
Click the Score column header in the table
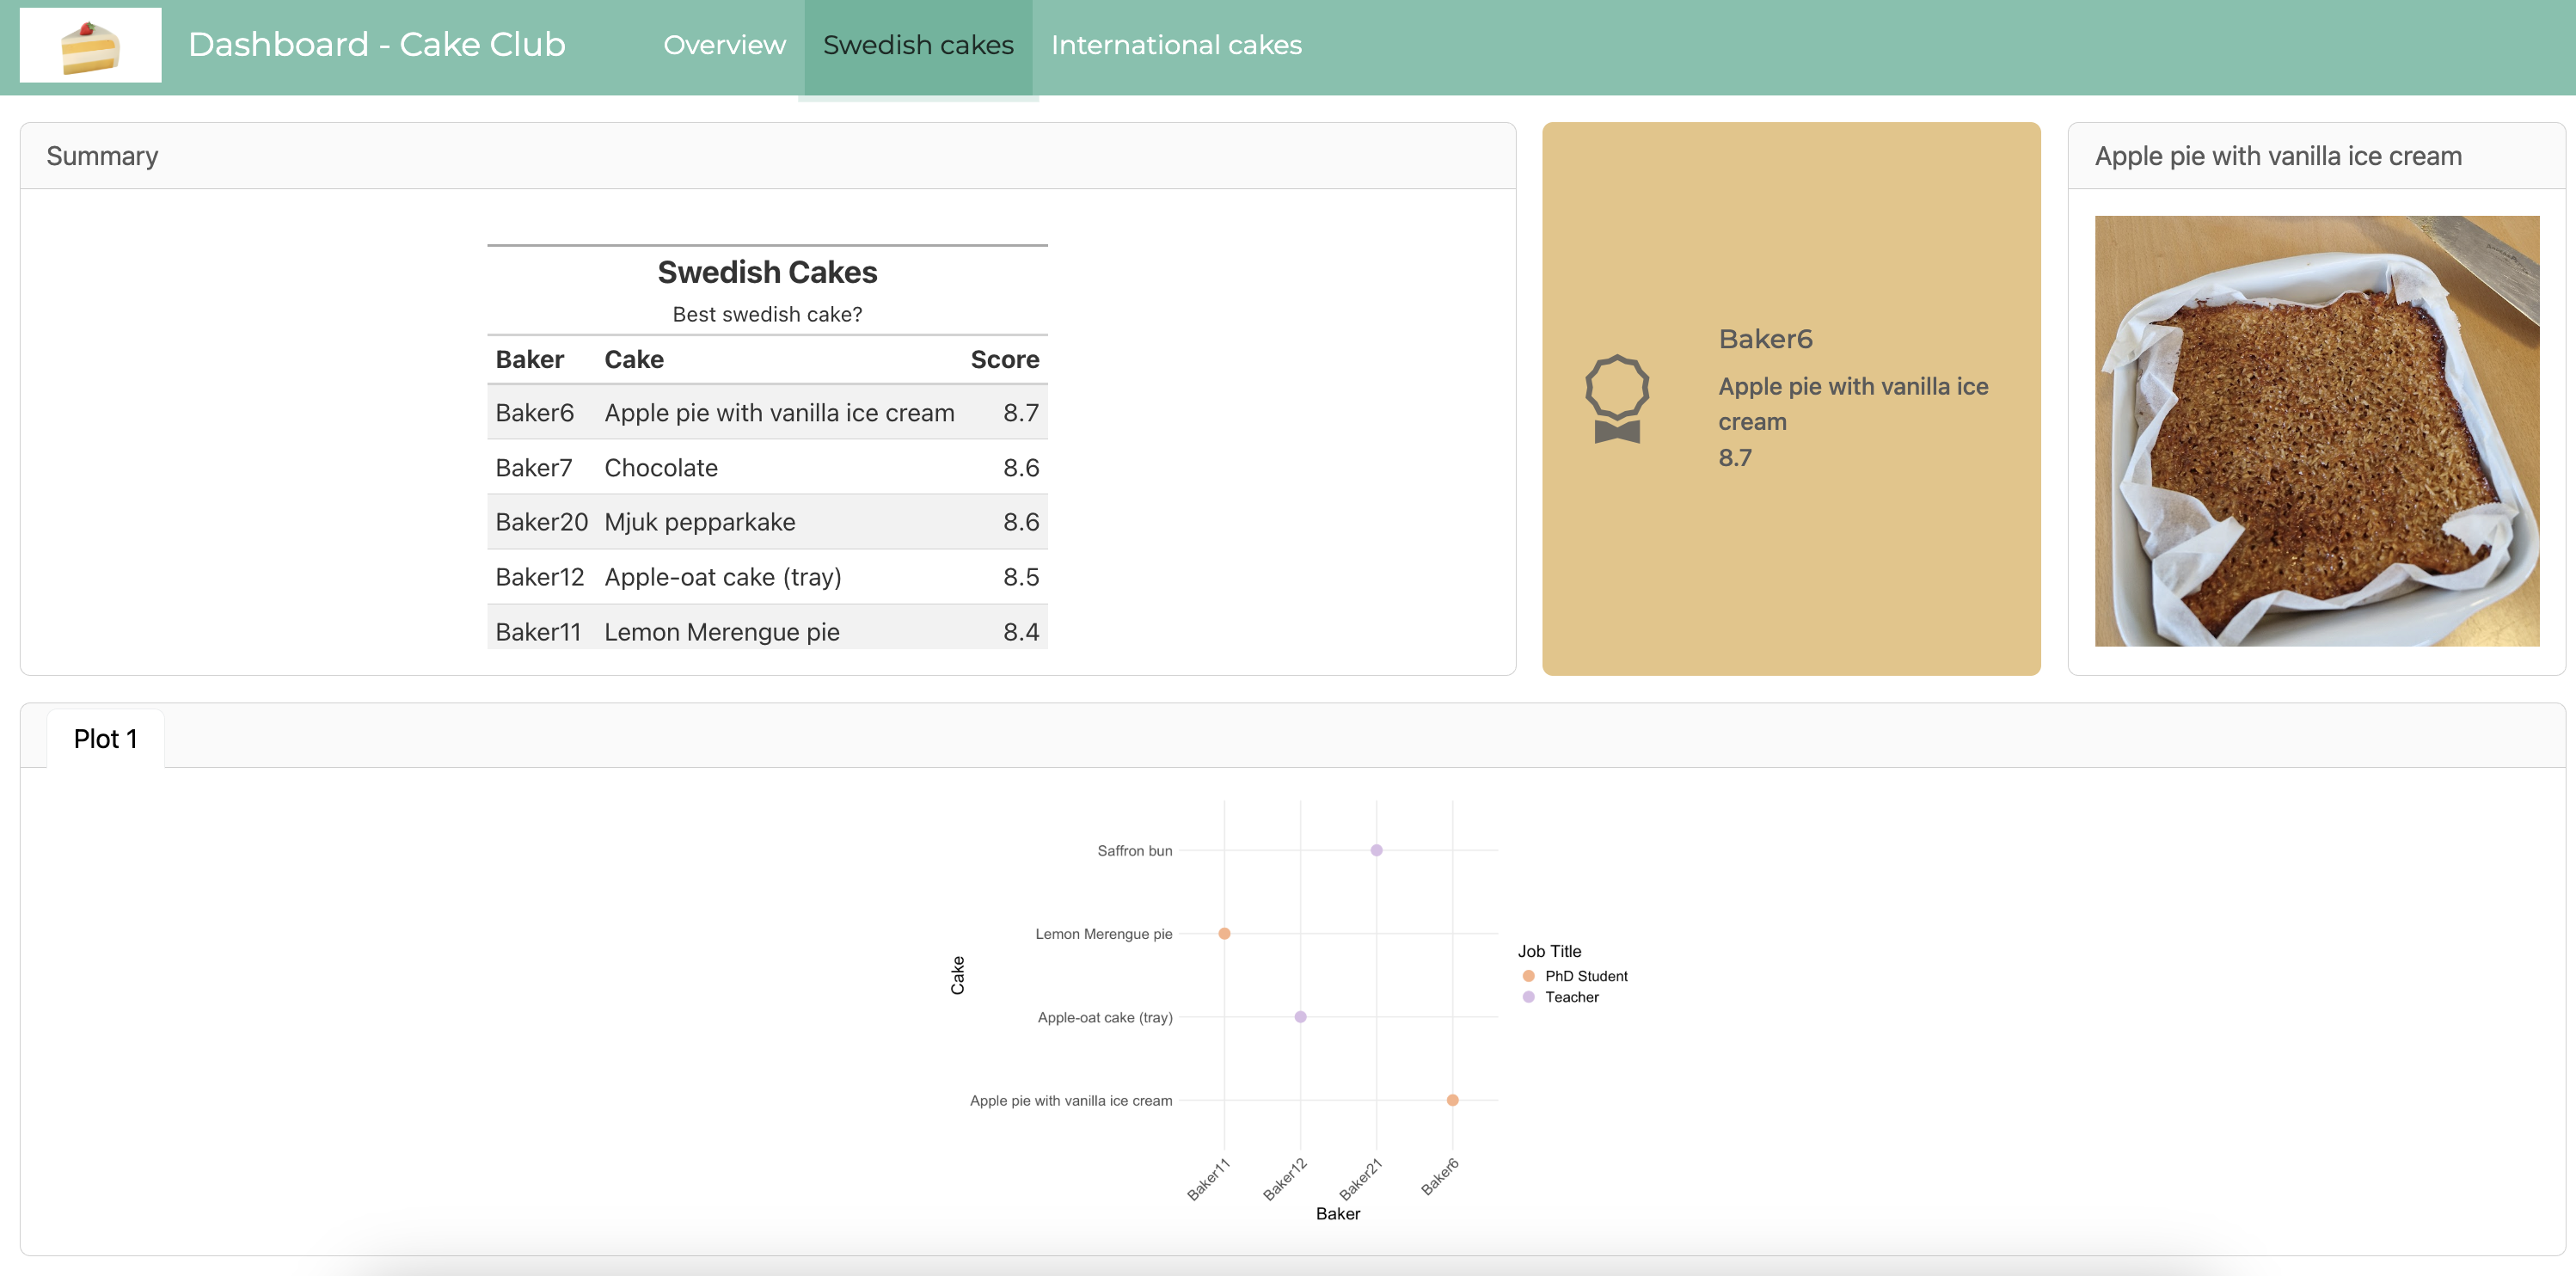pos(1003,359)
